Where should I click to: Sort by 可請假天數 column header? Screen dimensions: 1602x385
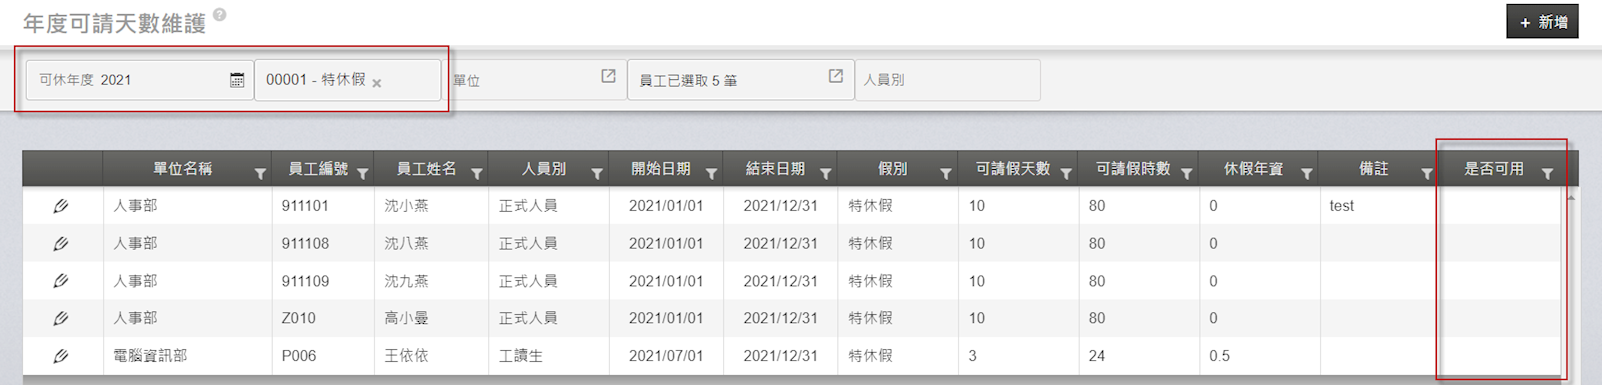1012,169
